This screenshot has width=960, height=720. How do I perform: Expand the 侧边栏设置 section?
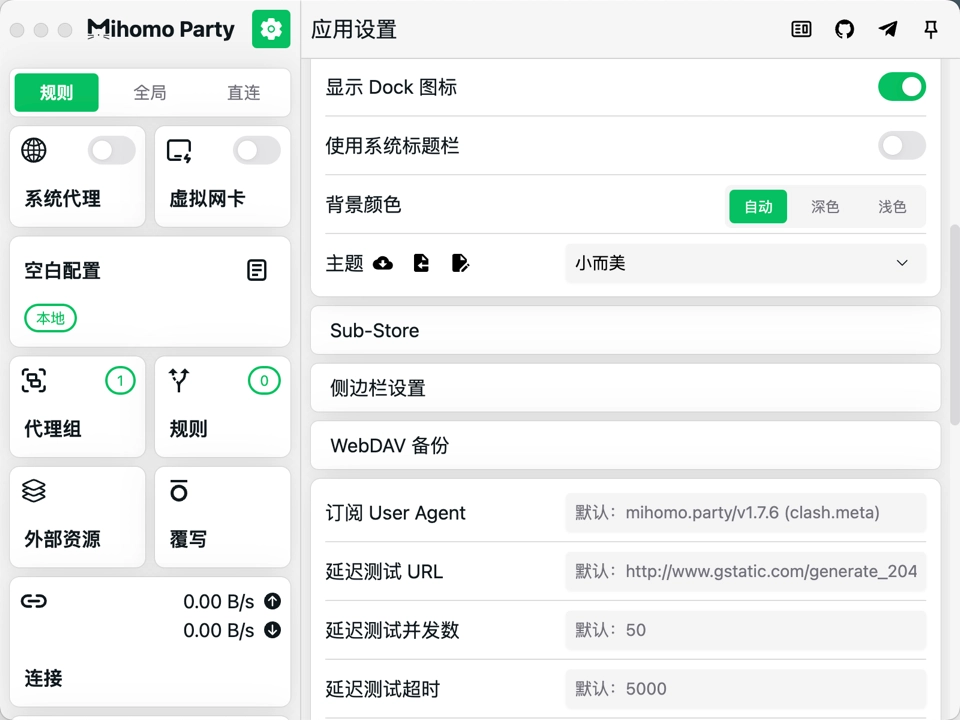tap(625, 388)
